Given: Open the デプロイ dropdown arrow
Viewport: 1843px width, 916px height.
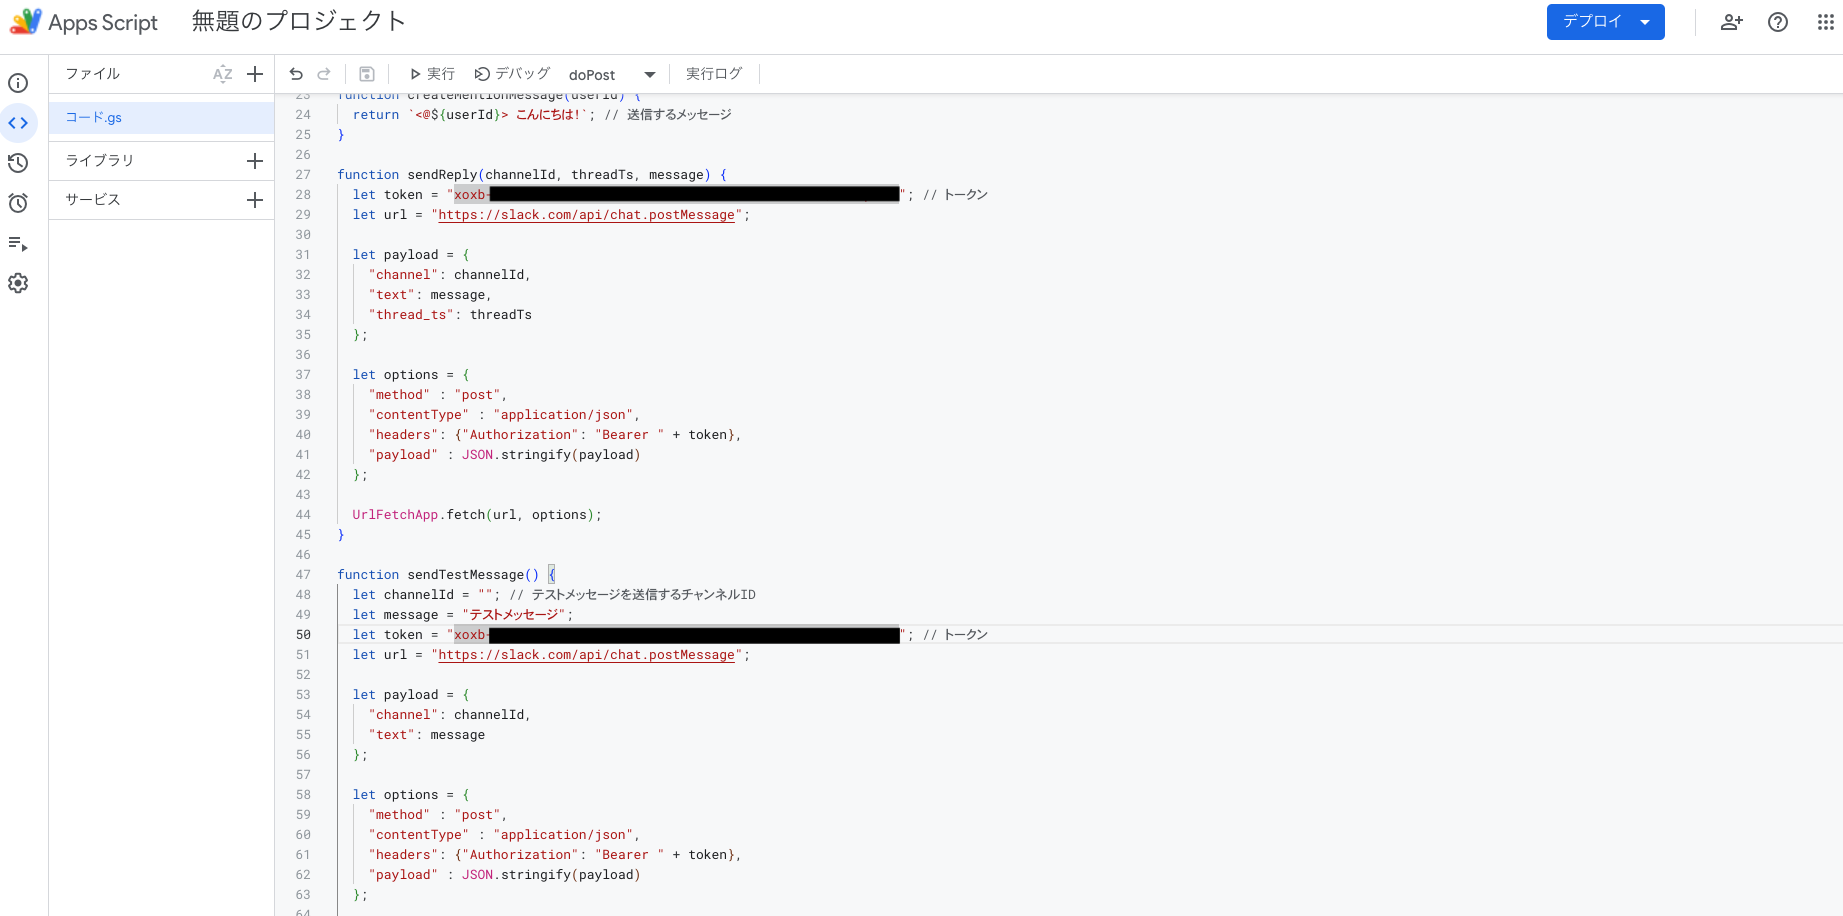Looking at the screenshot, I should click(1646, 21).
